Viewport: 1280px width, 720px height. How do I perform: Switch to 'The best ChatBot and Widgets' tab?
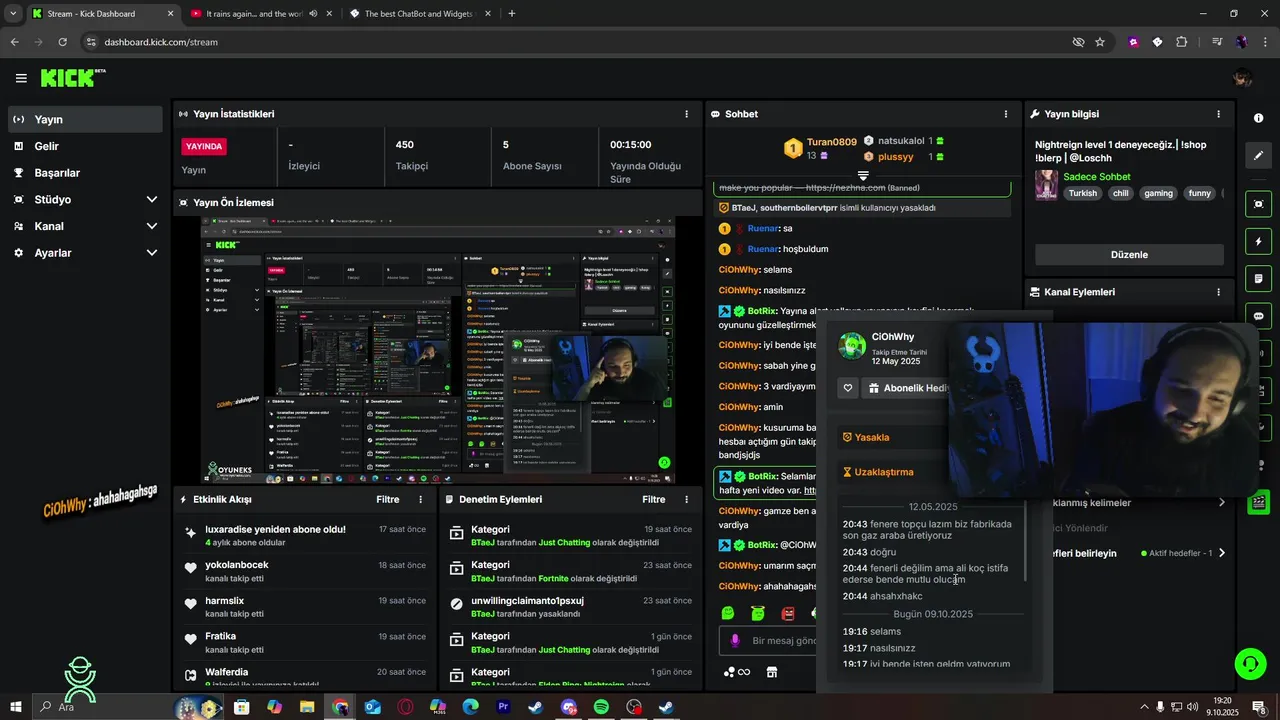(x=418, y=14)
